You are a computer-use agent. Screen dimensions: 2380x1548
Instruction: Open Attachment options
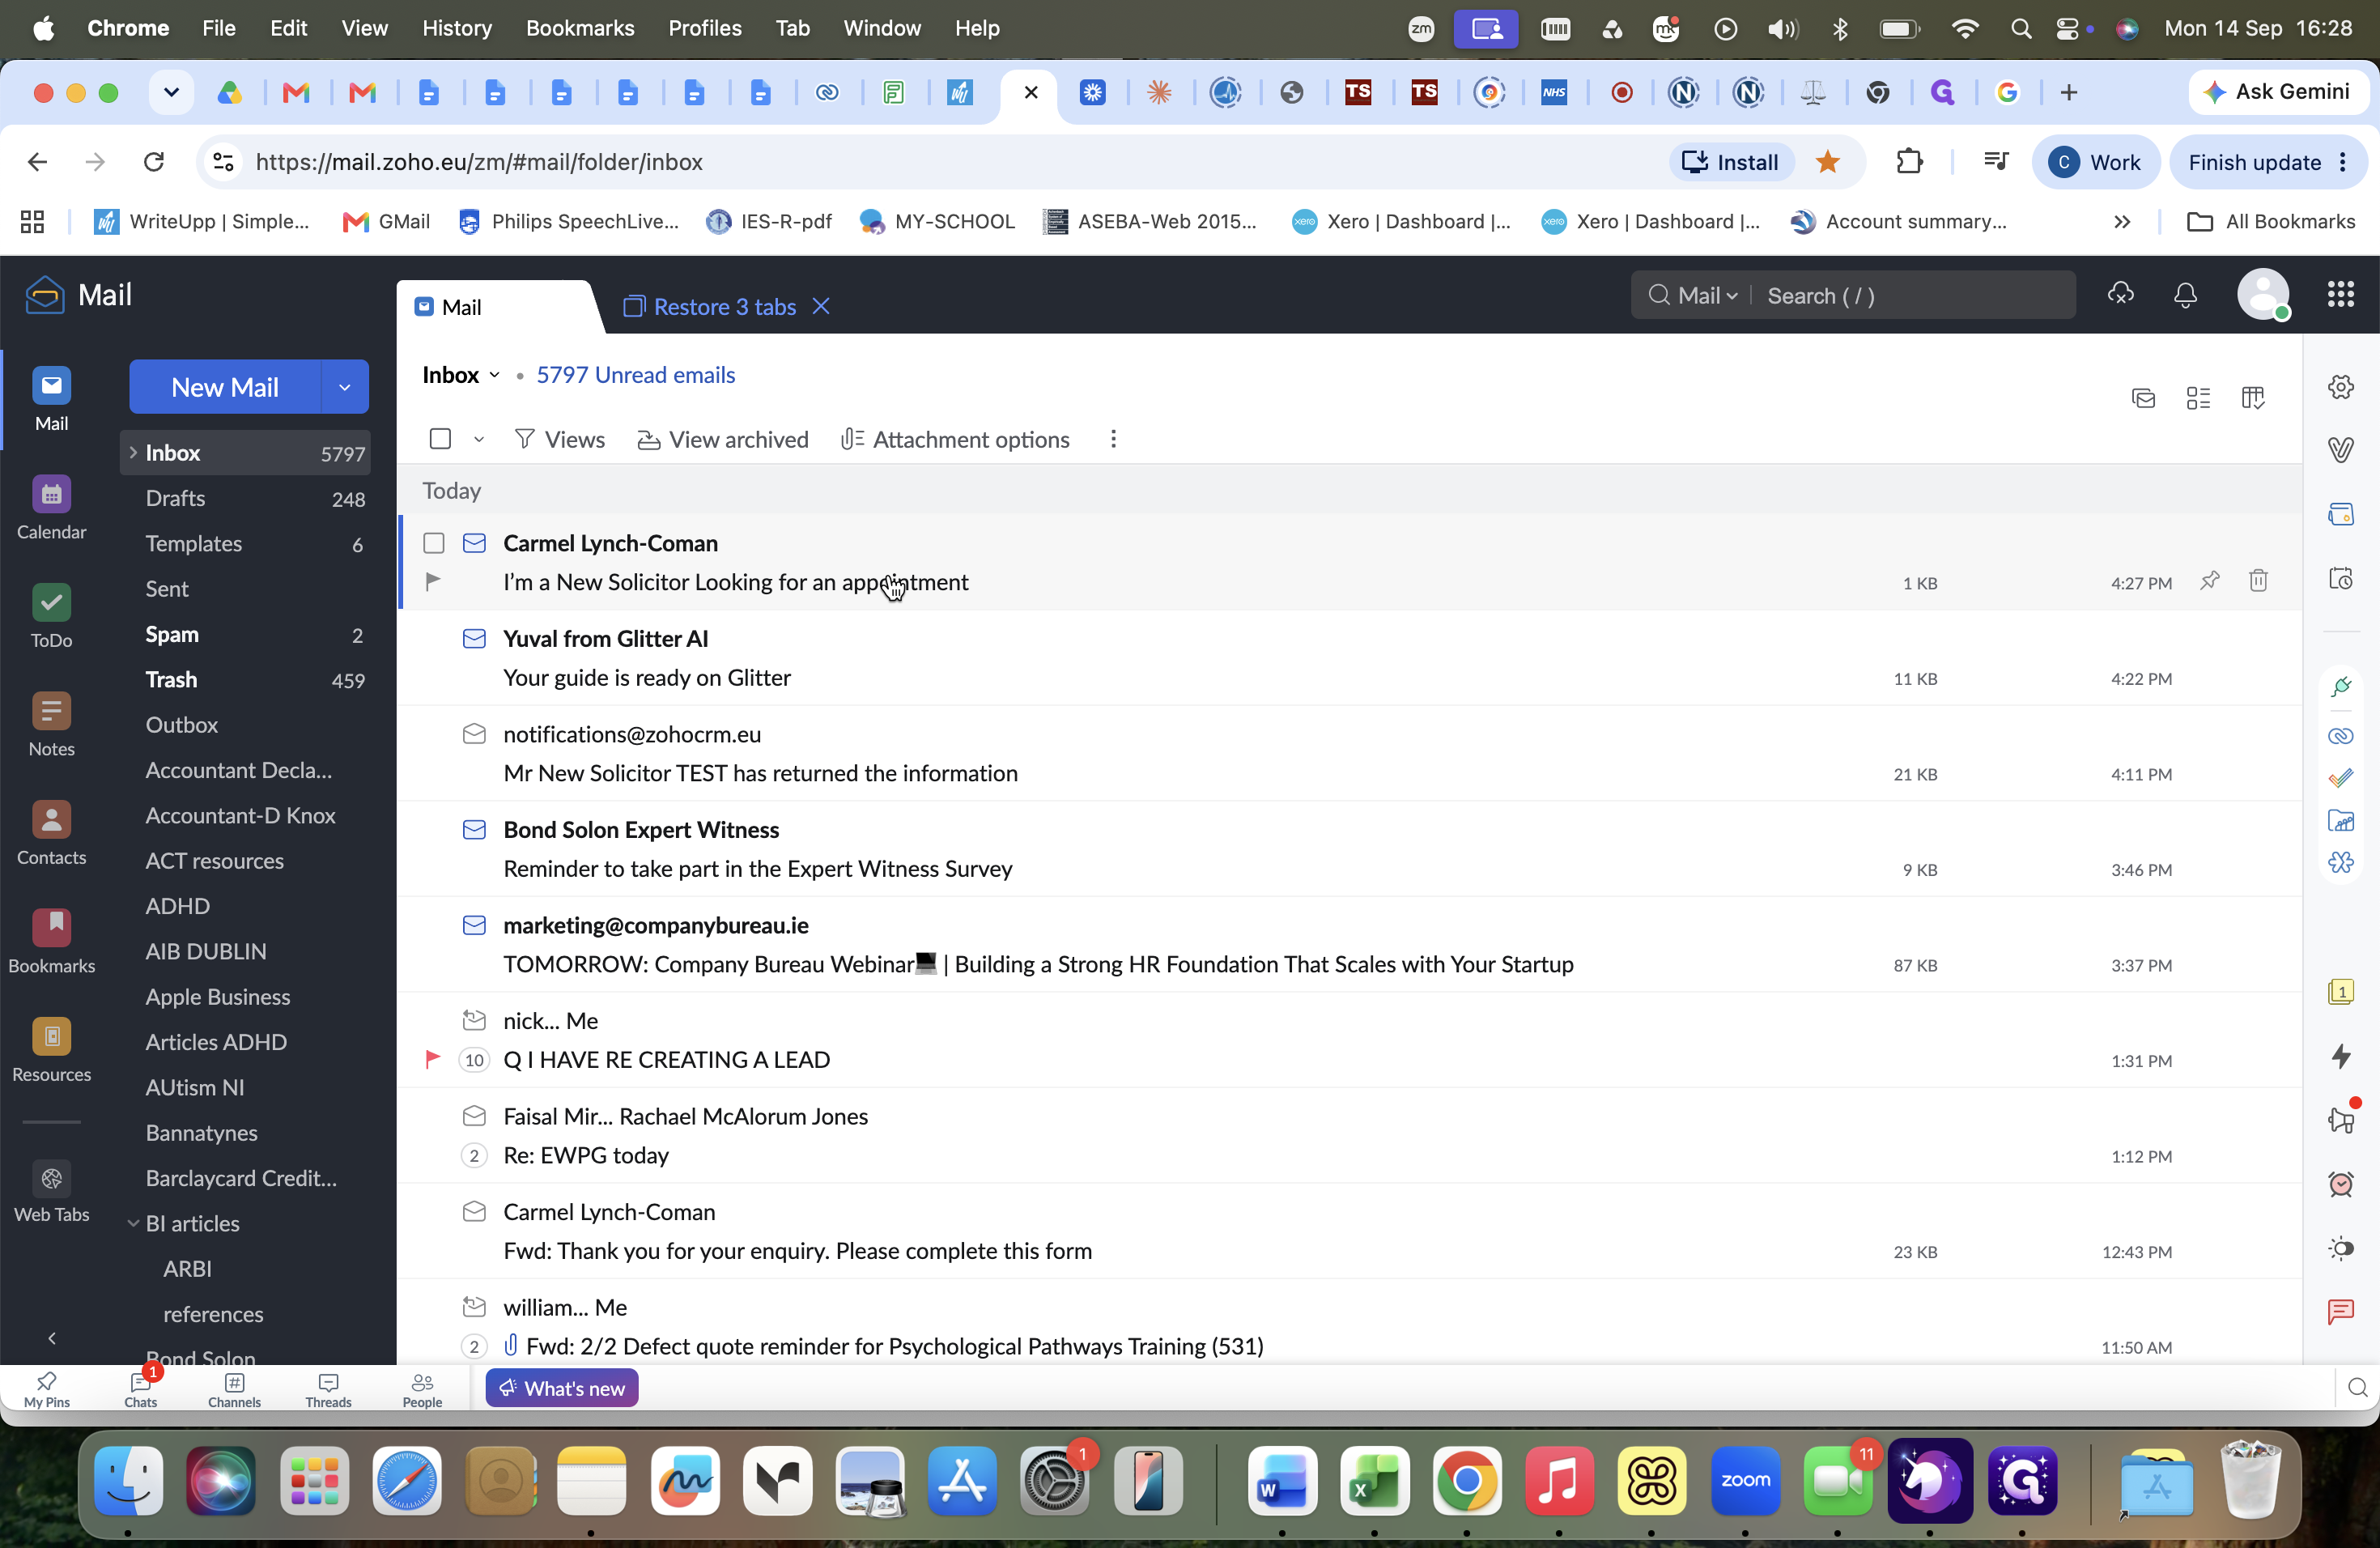tap(956, 439)
